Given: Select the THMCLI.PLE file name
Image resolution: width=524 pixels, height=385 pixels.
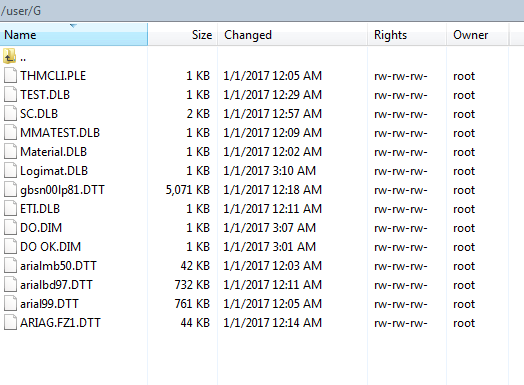Looking at the screenshot, I should coord(53,76).
